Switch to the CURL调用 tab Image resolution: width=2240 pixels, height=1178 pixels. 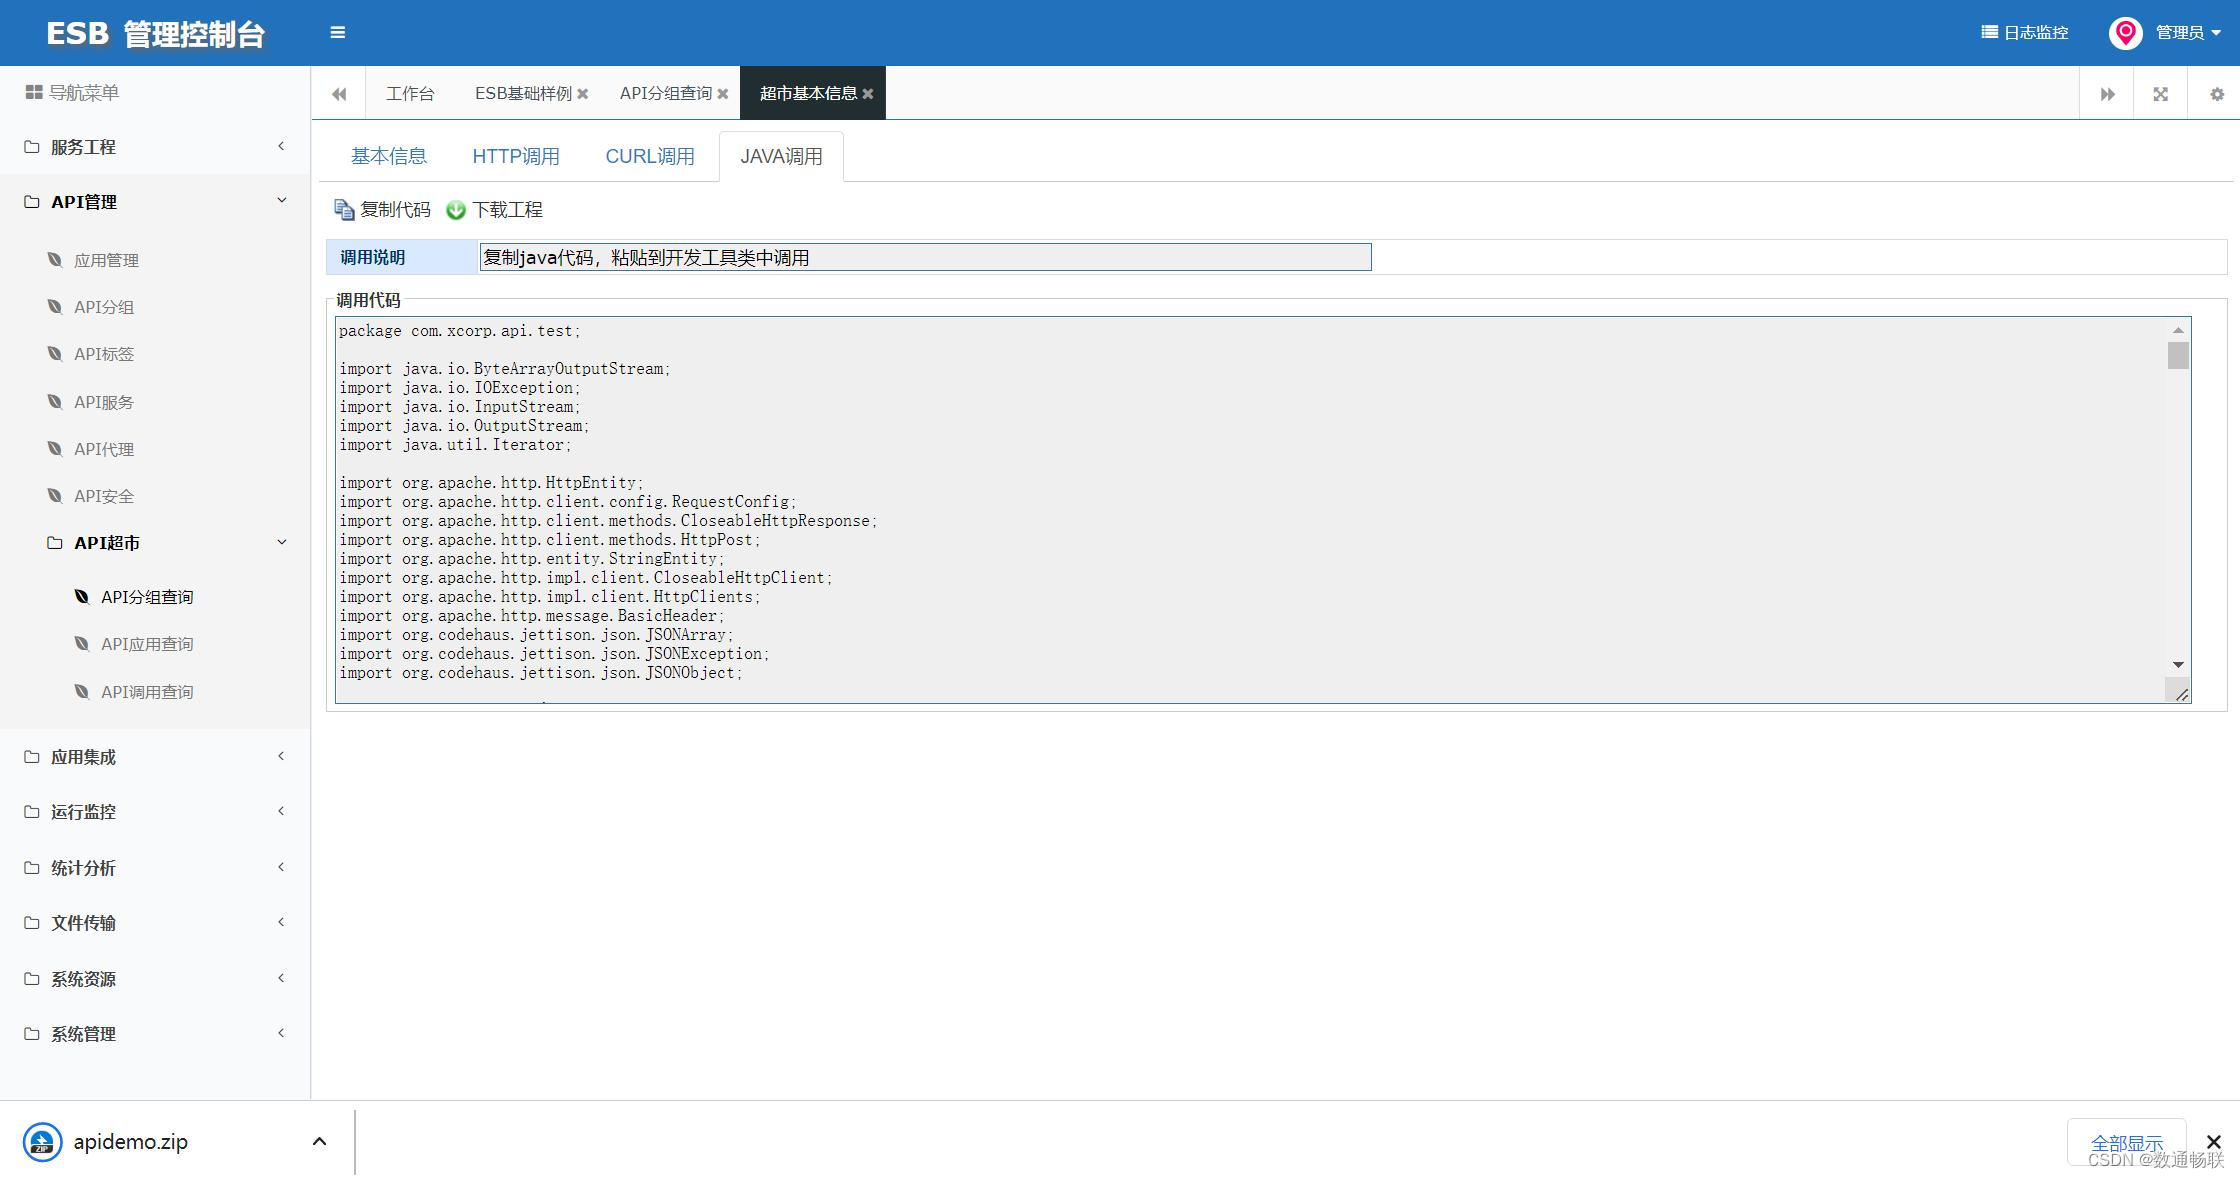pyautogui.click(x=650, y=157)
